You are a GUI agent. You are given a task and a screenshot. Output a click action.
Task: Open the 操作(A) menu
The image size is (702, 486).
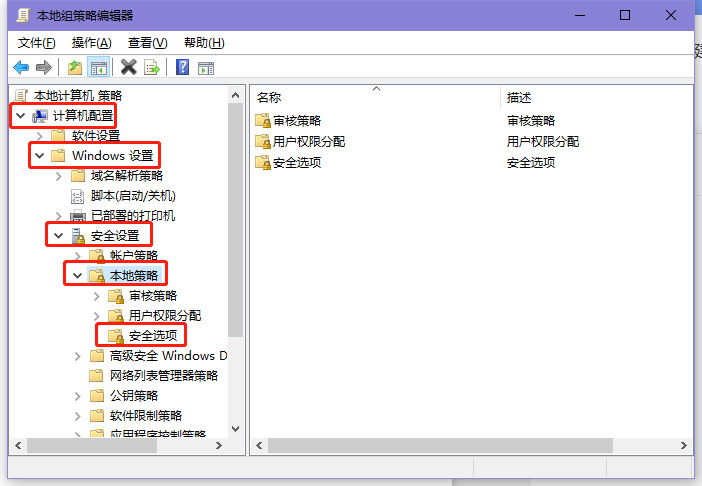(91, 43)
